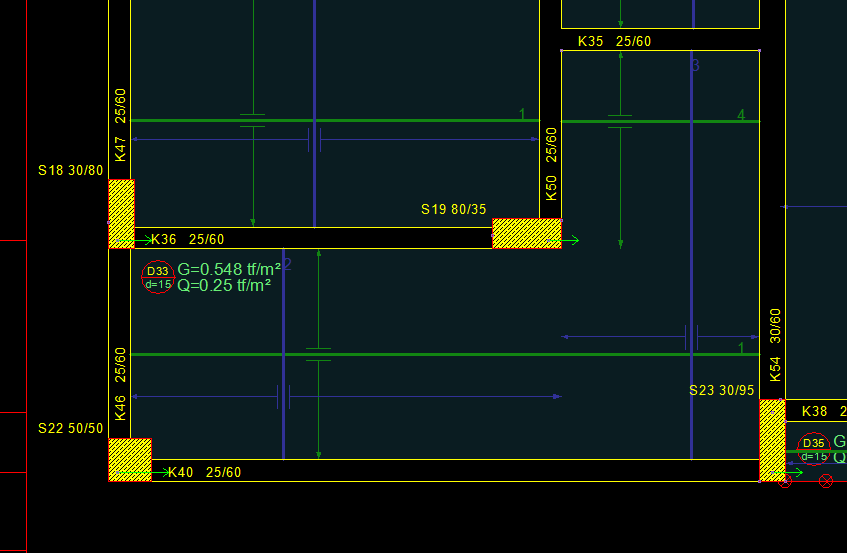Click the G=0.548 tf/m² load text
The image size is (847, 553).
229,270
